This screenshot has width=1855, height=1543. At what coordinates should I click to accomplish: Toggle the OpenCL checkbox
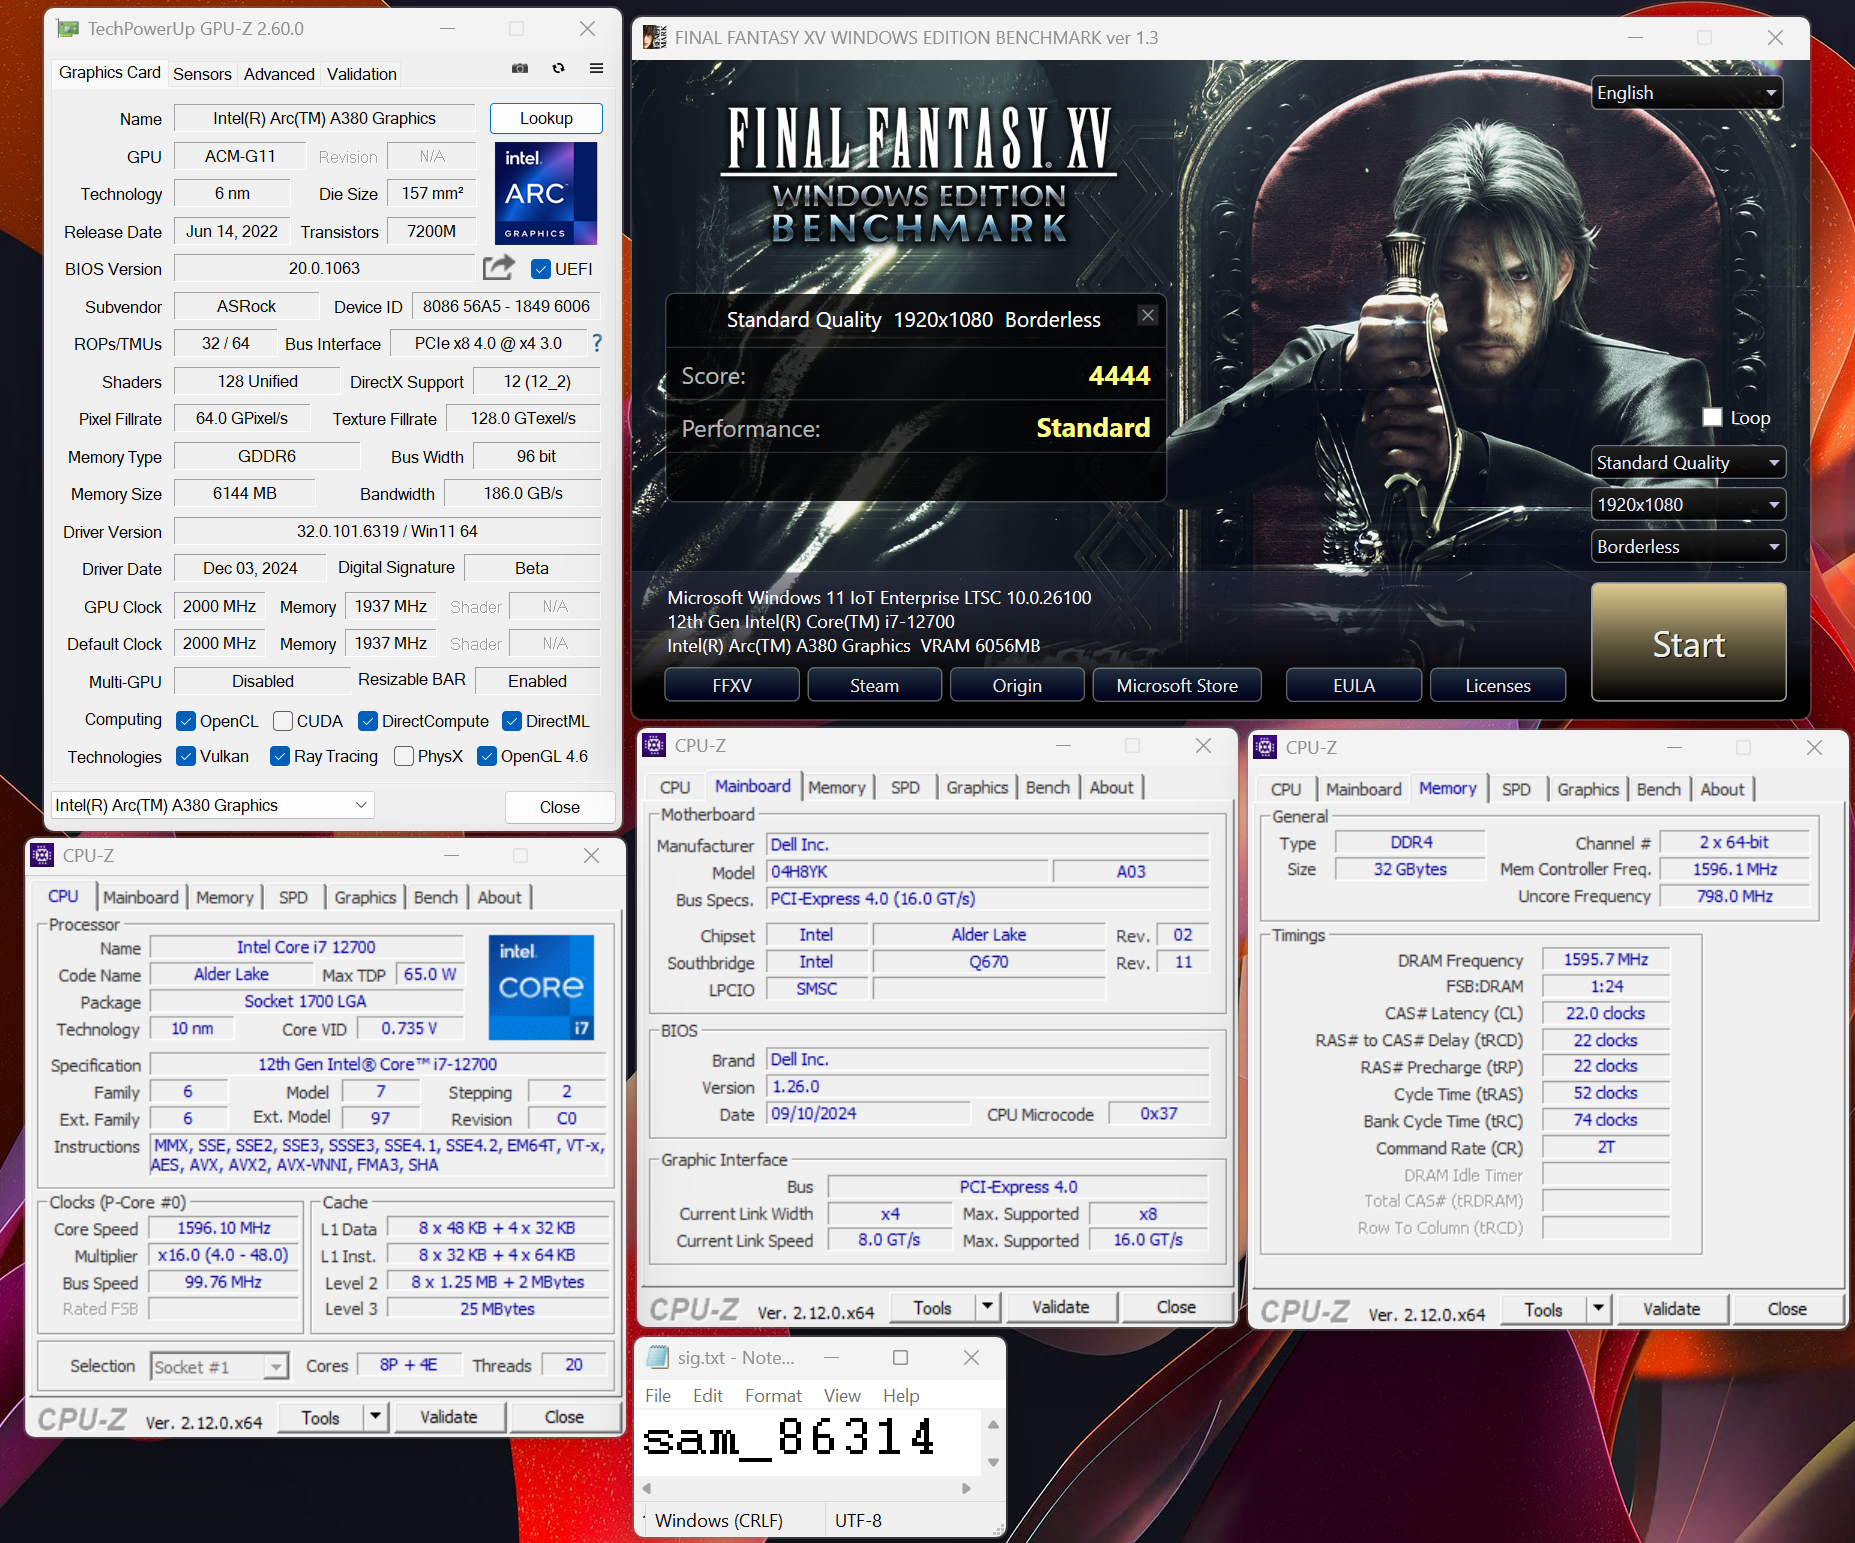pyautogui.click(x=185, y=721)
